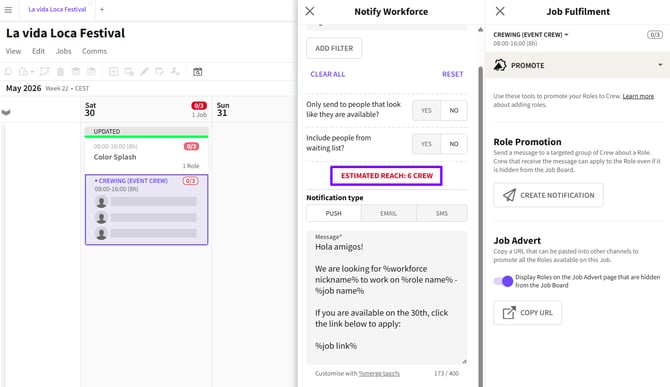Click the Promote megaphone icon
Screen dimensions: 670x387
[x=500, y=65]
